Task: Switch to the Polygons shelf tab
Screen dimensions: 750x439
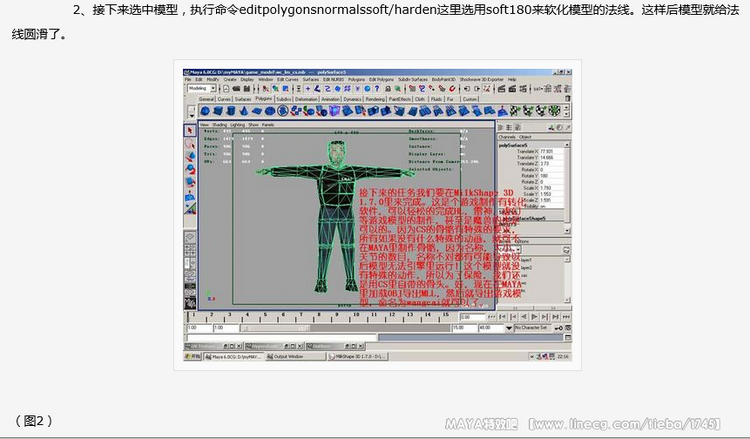Action: click(x=263, y=99)
